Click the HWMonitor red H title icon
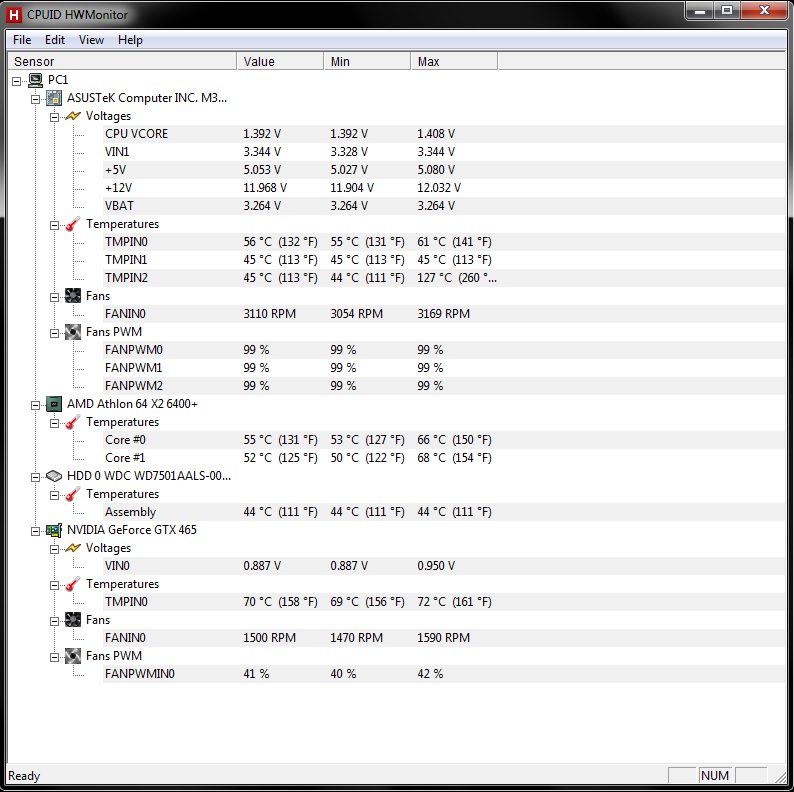This screenshot has width=794, height=792. tap(14, 15)
